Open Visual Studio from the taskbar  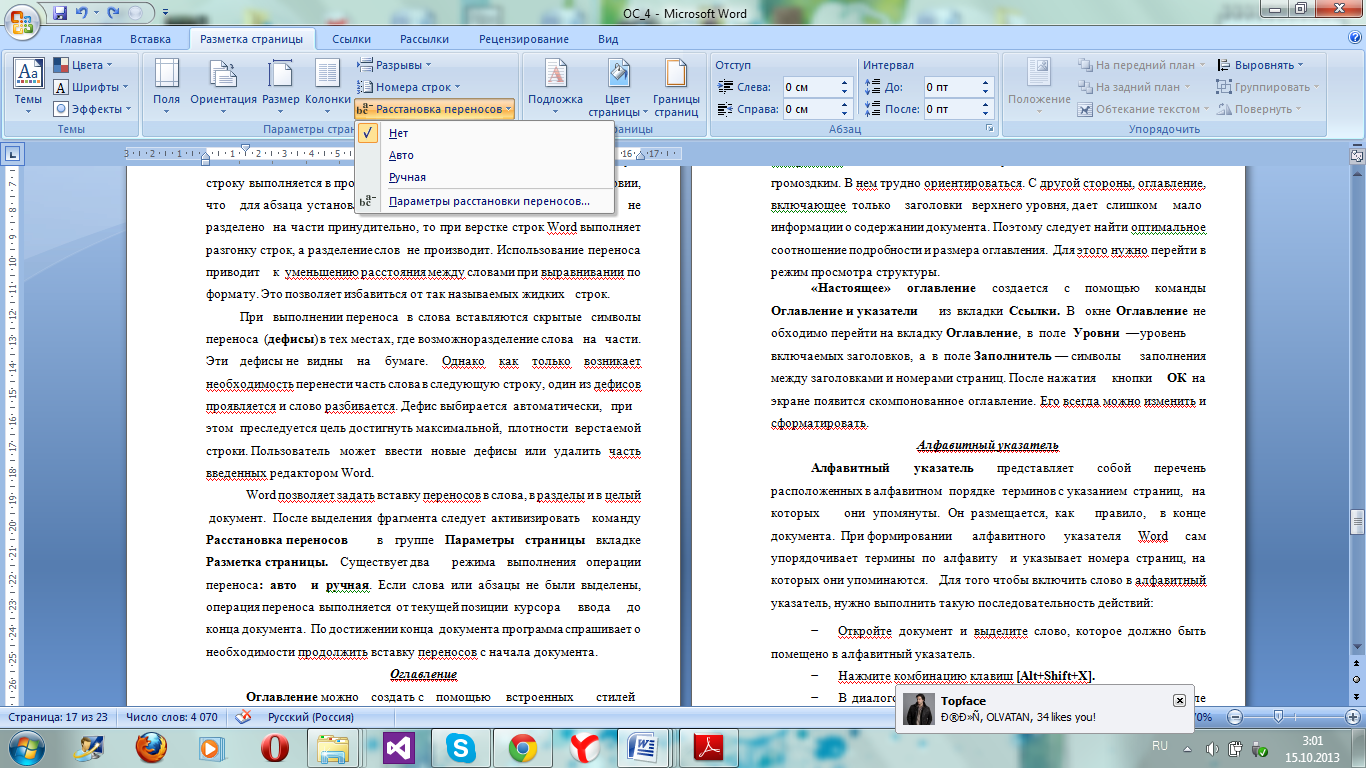pyautogui.click(x=399, y=748)
